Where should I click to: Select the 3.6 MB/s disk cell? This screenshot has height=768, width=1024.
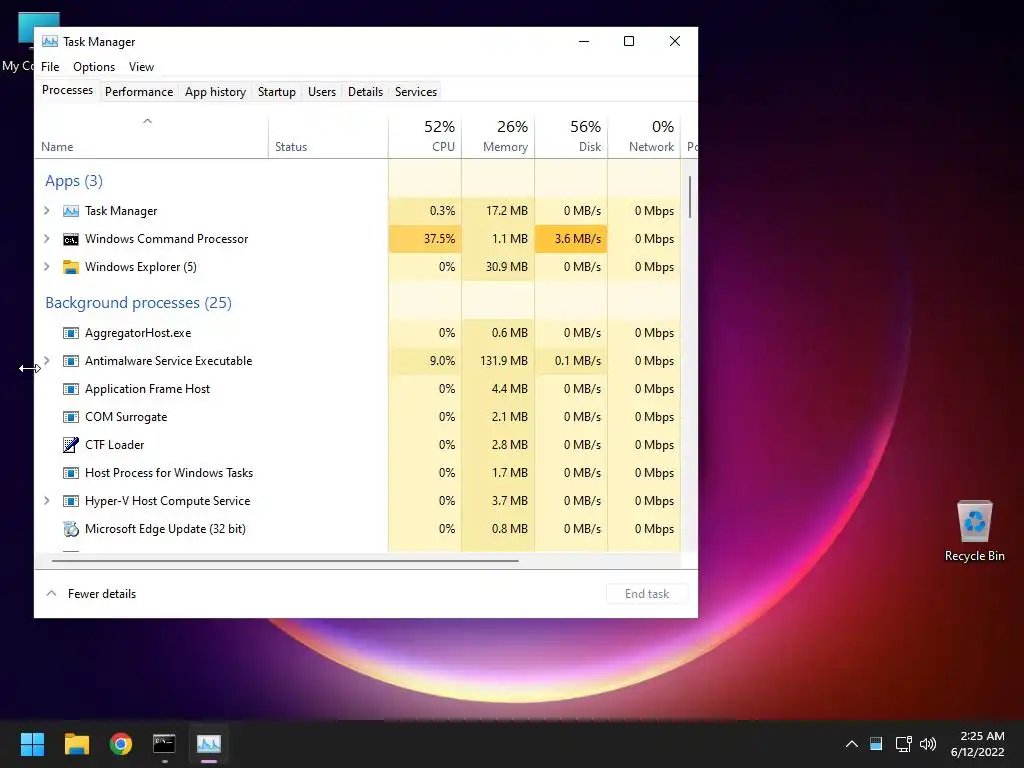pyautogui.click(x=571, y=239)
